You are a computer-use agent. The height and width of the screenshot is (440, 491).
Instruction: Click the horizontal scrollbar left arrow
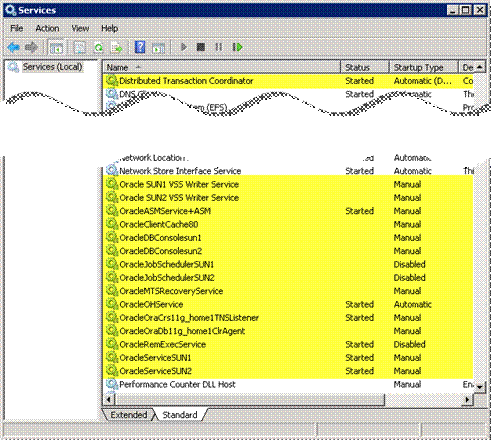coord(108,399)
